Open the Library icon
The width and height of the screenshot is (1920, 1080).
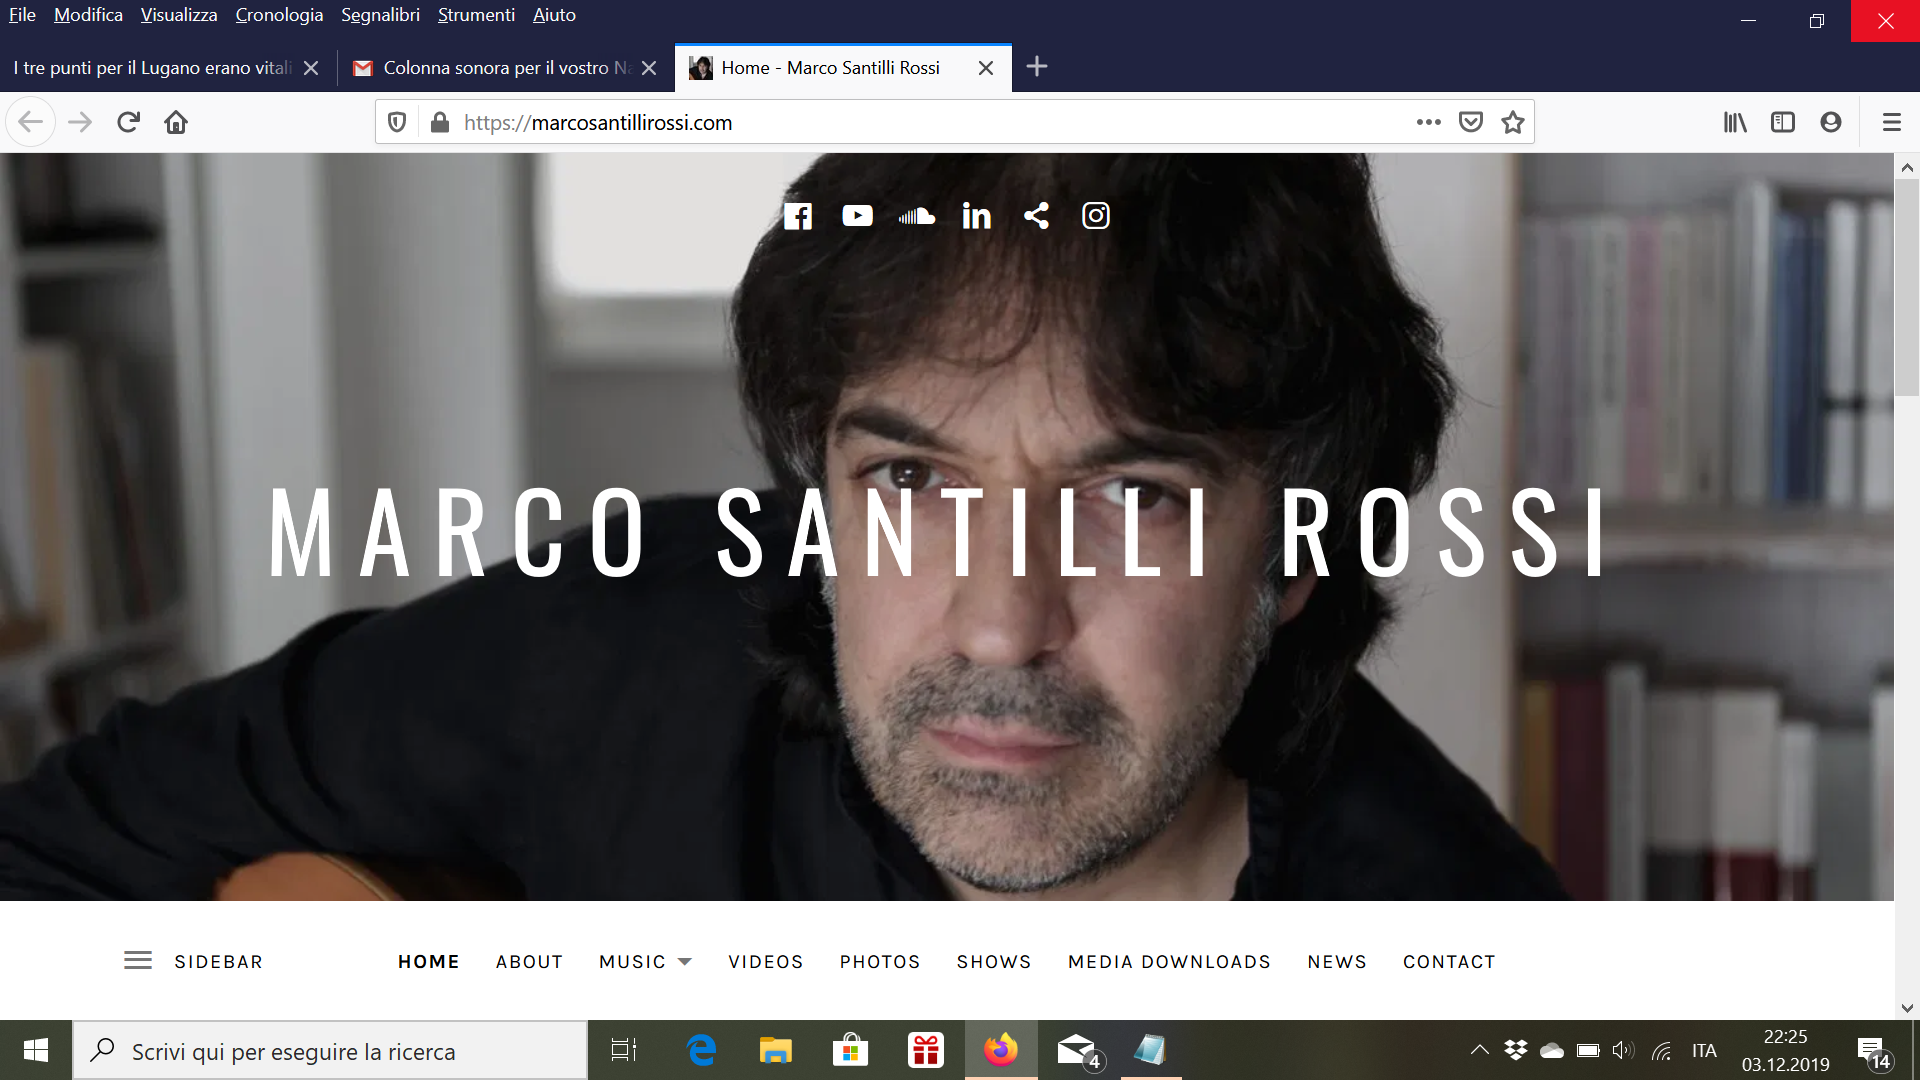pyautogui.click(x=1735, y=122)
